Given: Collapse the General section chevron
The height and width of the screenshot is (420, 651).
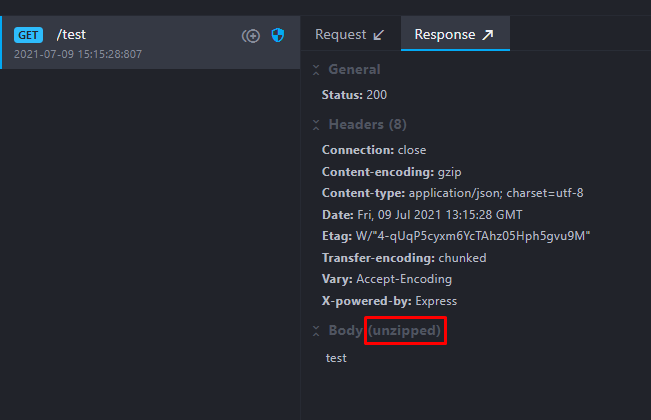Looking at the screenshot, I should point(316,70).
